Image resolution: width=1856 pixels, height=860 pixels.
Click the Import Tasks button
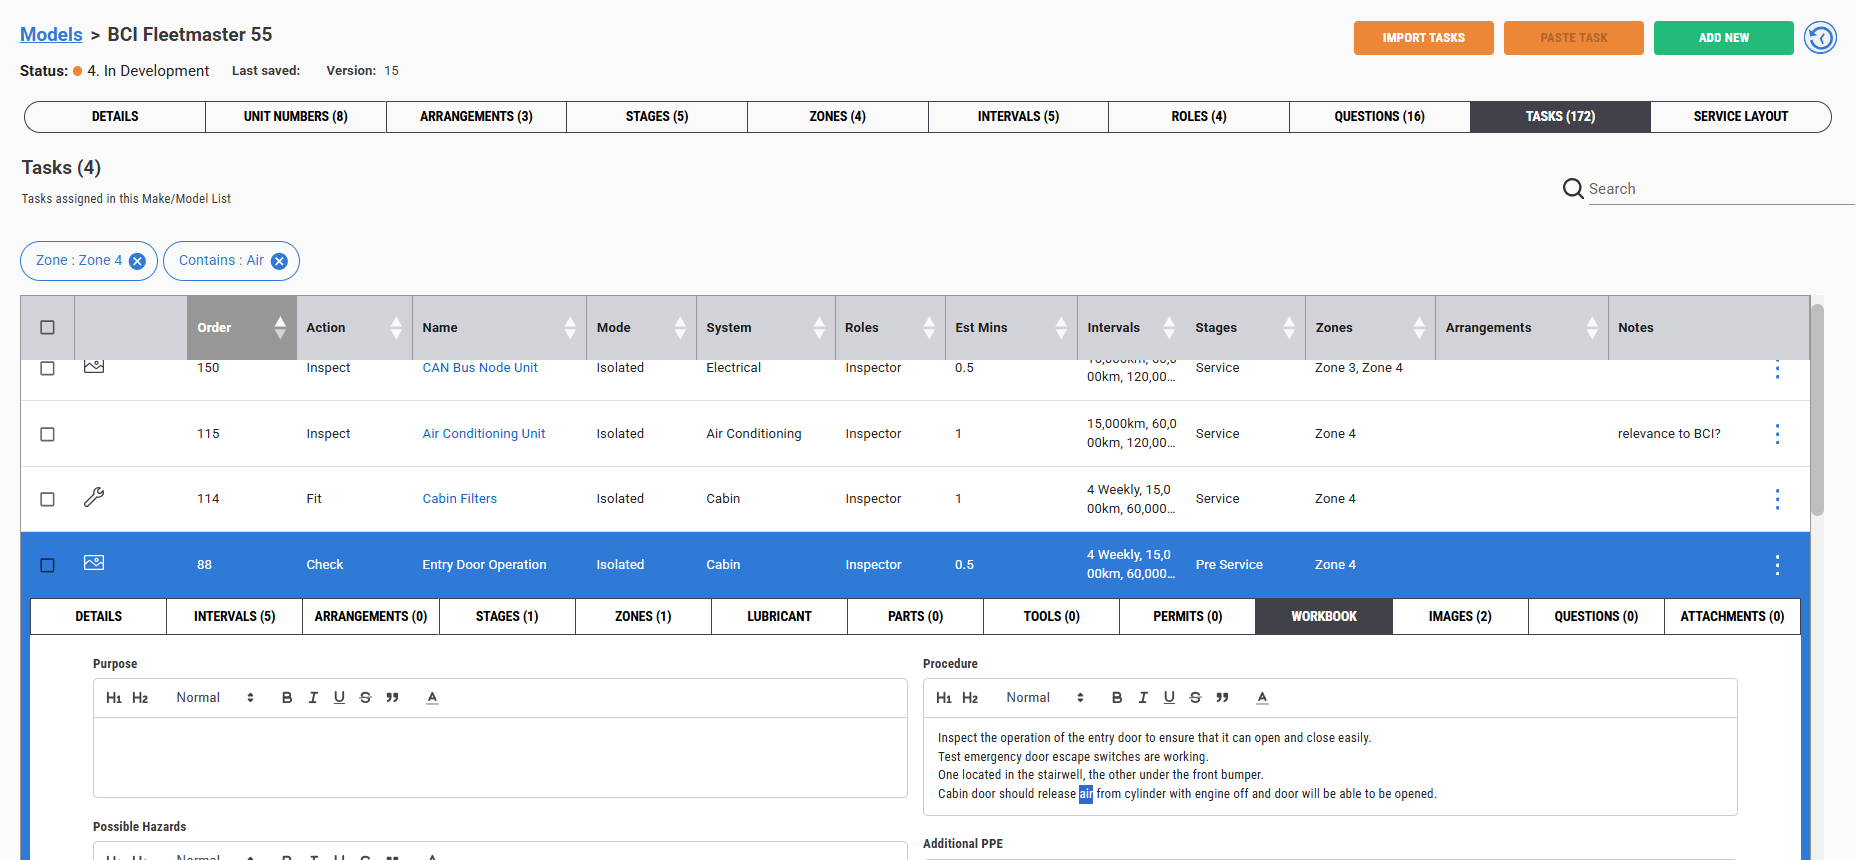tap(1423, 38)
